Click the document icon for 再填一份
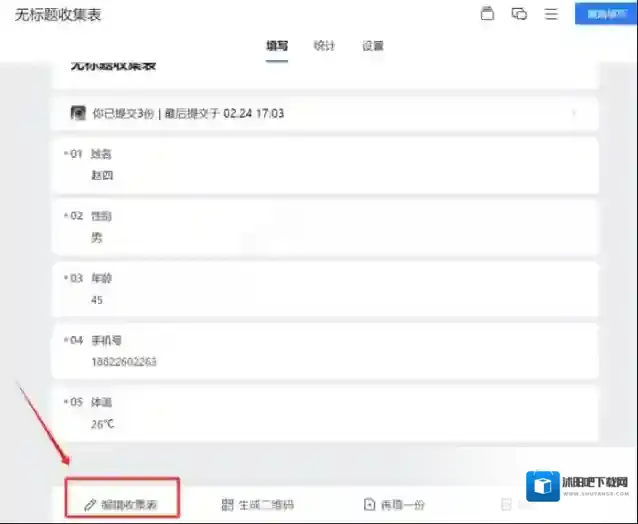The image size is (638, 524). (x=369, y=505)
